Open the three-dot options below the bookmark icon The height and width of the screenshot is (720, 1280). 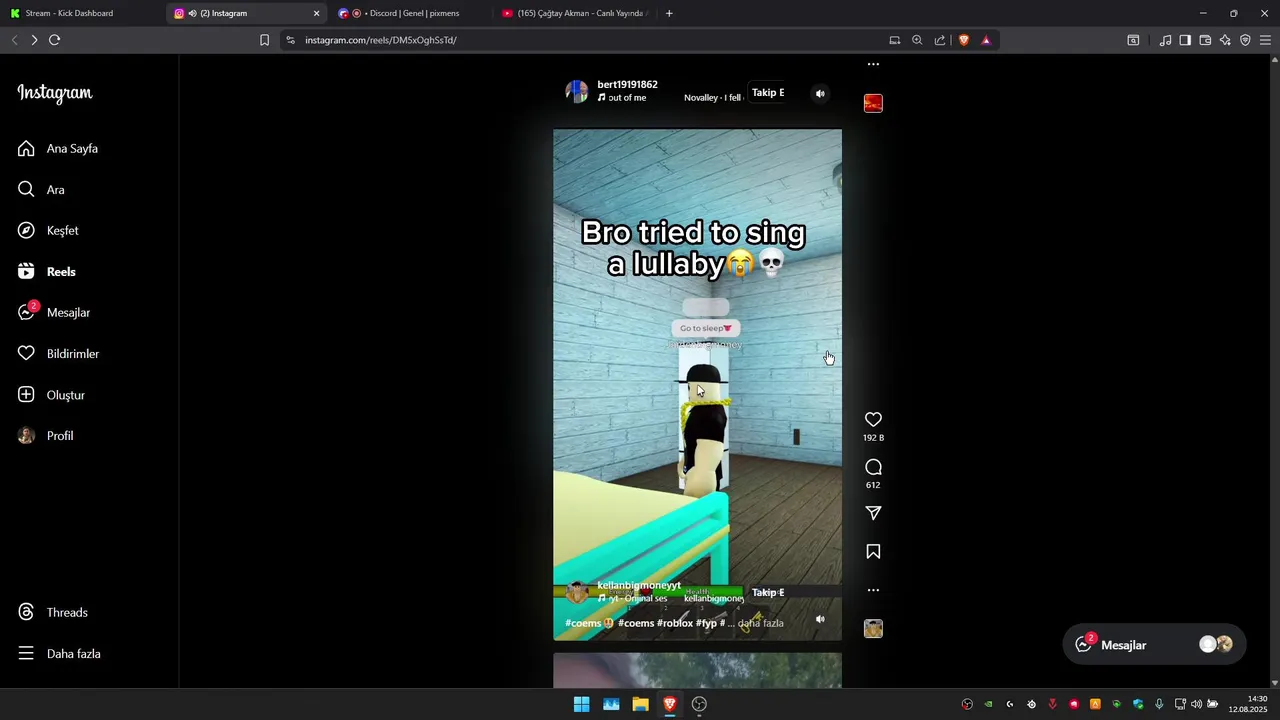click(x=873, y=590)
